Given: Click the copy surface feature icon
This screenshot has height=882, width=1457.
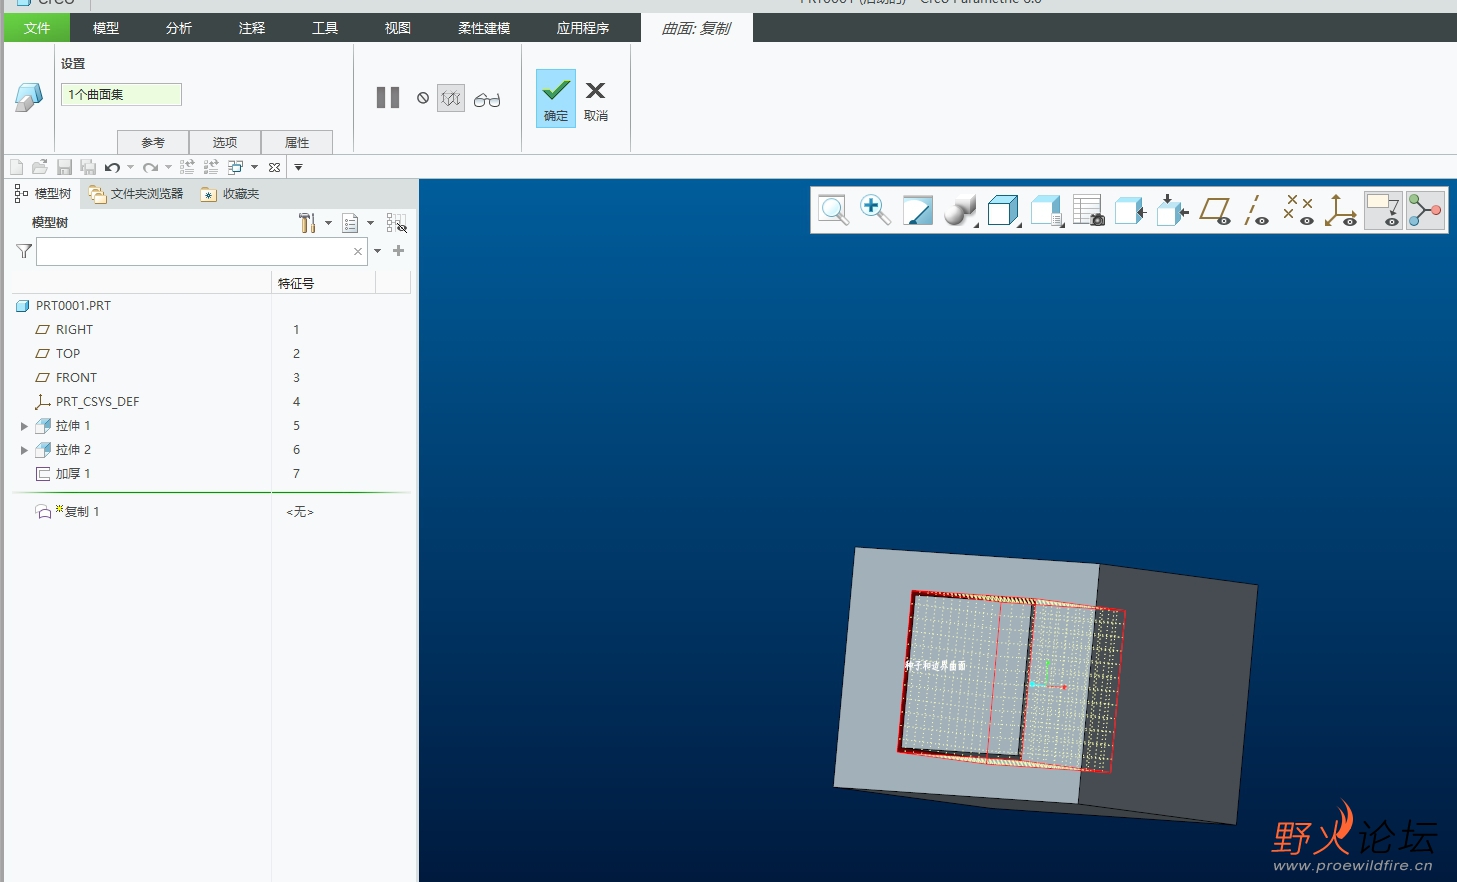Looking at the screenshot, I should (x=29, y=97).
